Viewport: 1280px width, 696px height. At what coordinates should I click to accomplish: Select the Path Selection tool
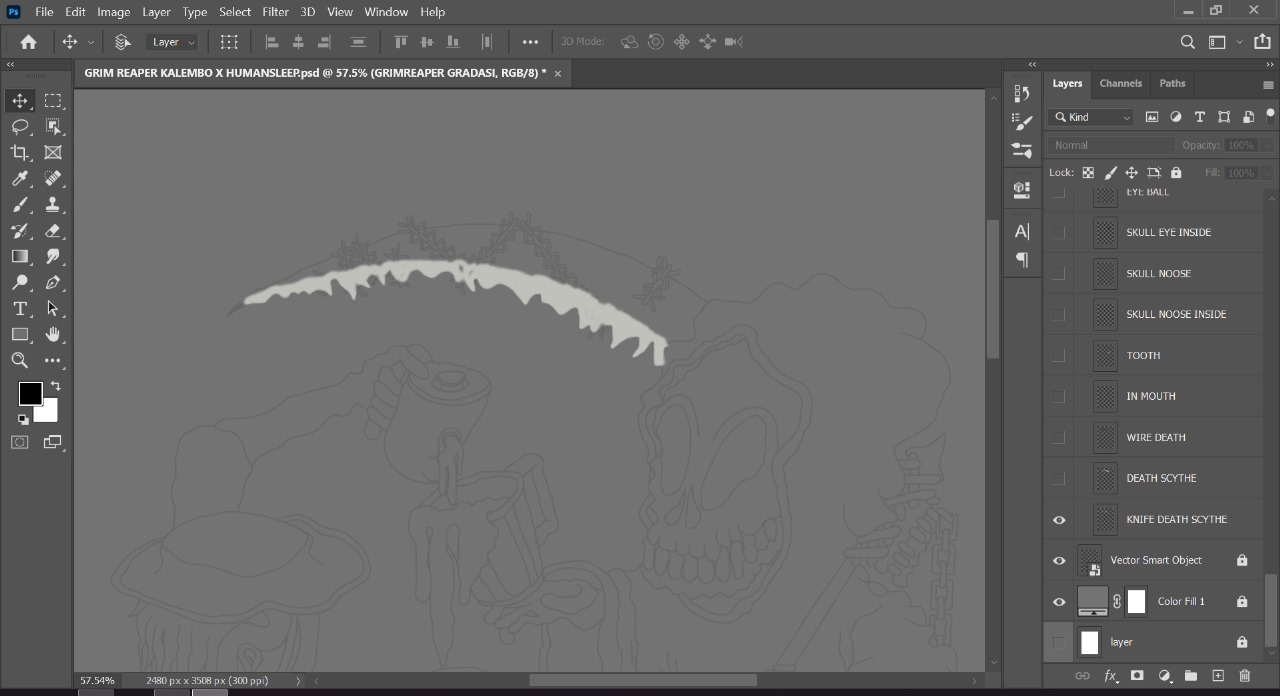[x=53, y=309]
